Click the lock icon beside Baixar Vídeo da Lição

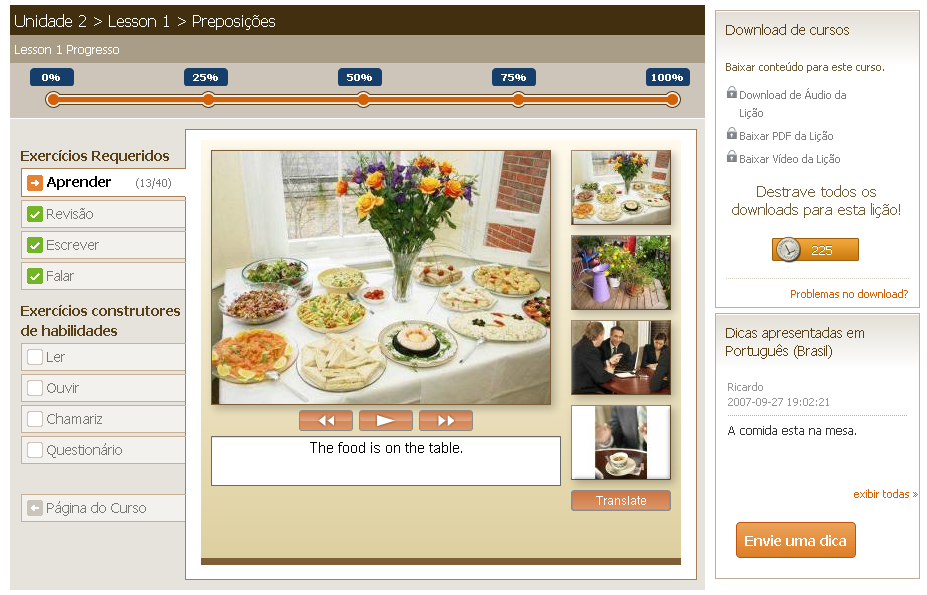click(x=732, y=157)
